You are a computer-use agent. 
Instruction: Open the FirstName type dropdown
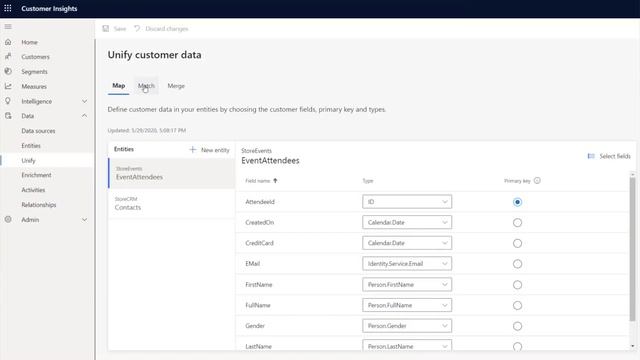coord(407,284)
